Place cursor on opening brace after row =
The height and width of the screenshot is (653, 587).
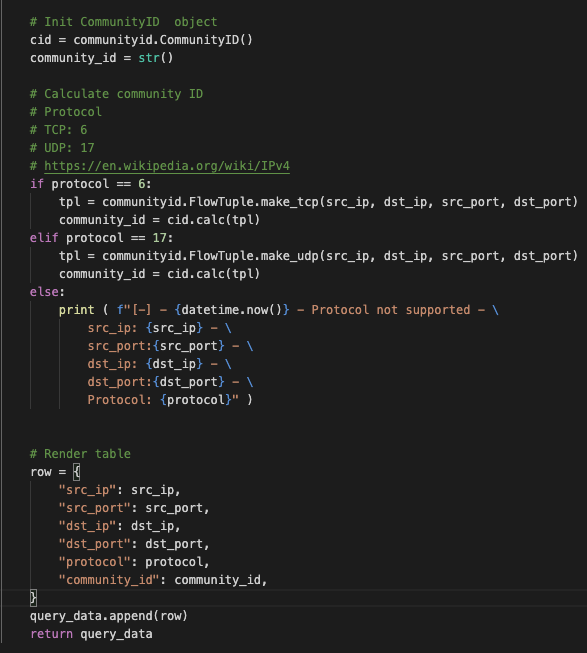pyautogui.click(x=76, y=472)
